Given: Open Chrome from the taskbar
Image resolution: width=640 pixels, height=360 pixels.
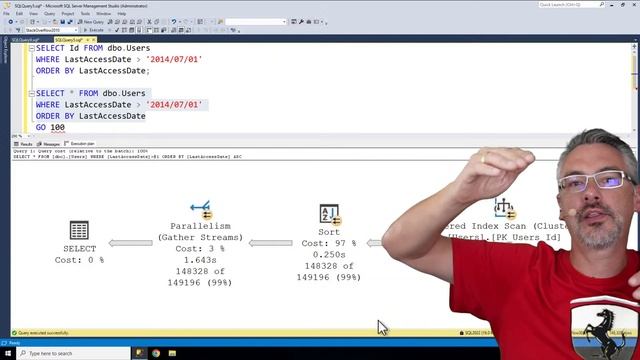Looking at the screenshot, I should 156,353.
